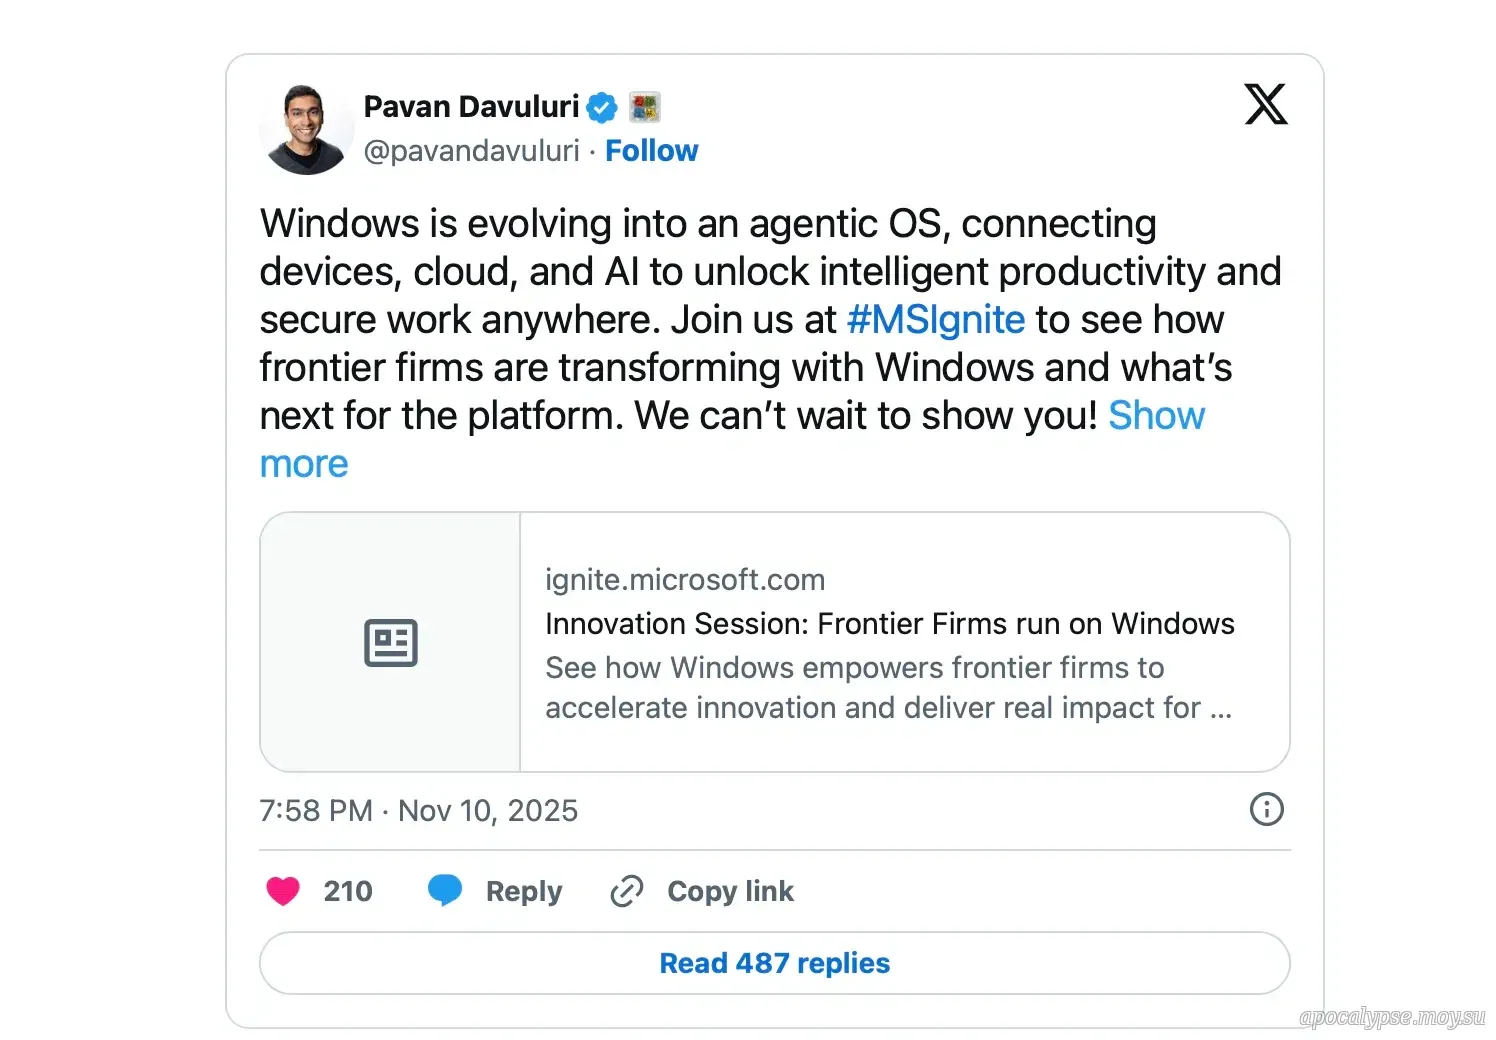Open Pavan Davuluri's profile picture
This screenshot has height=1040, width=1496.
click(x=306, y=129)
